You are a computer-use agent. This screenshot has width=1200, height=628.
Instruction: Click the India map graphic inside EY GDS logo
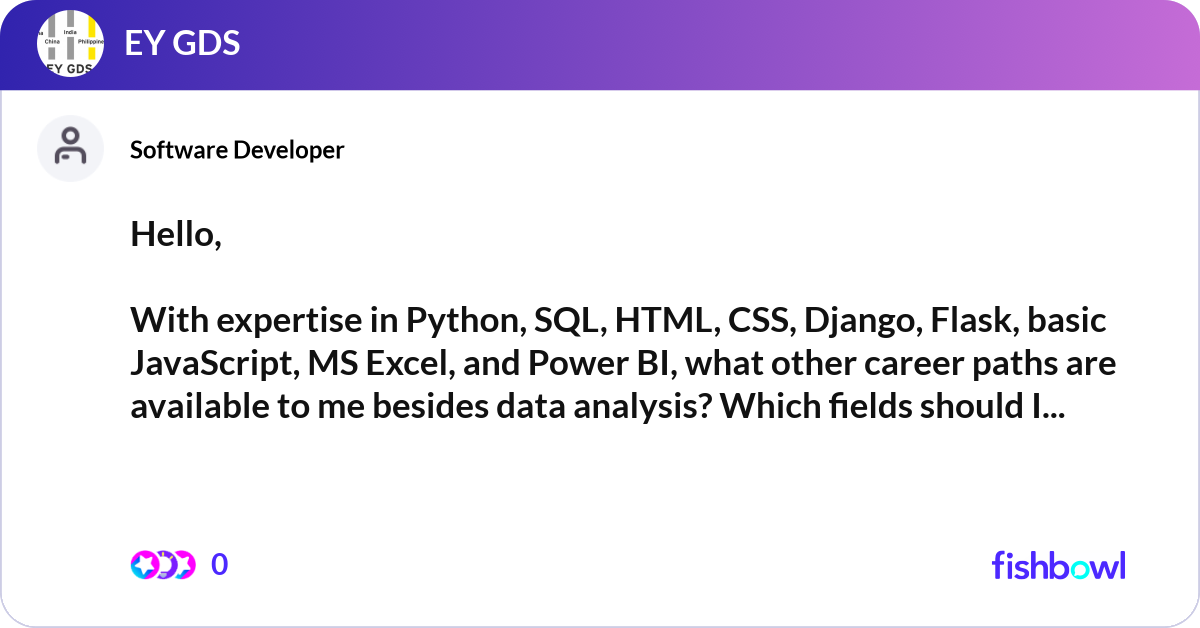coord(70,33)
